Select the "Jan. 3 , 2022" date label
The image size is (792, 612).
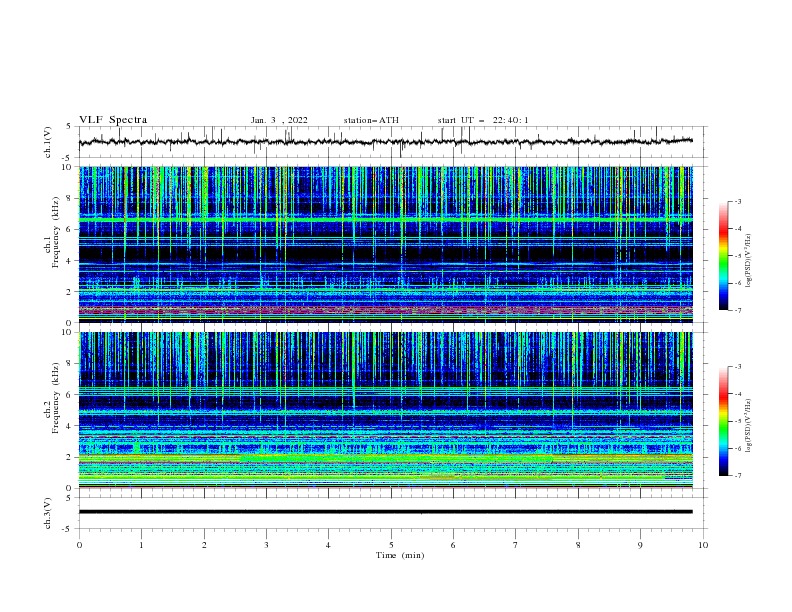tap(279, 120)
